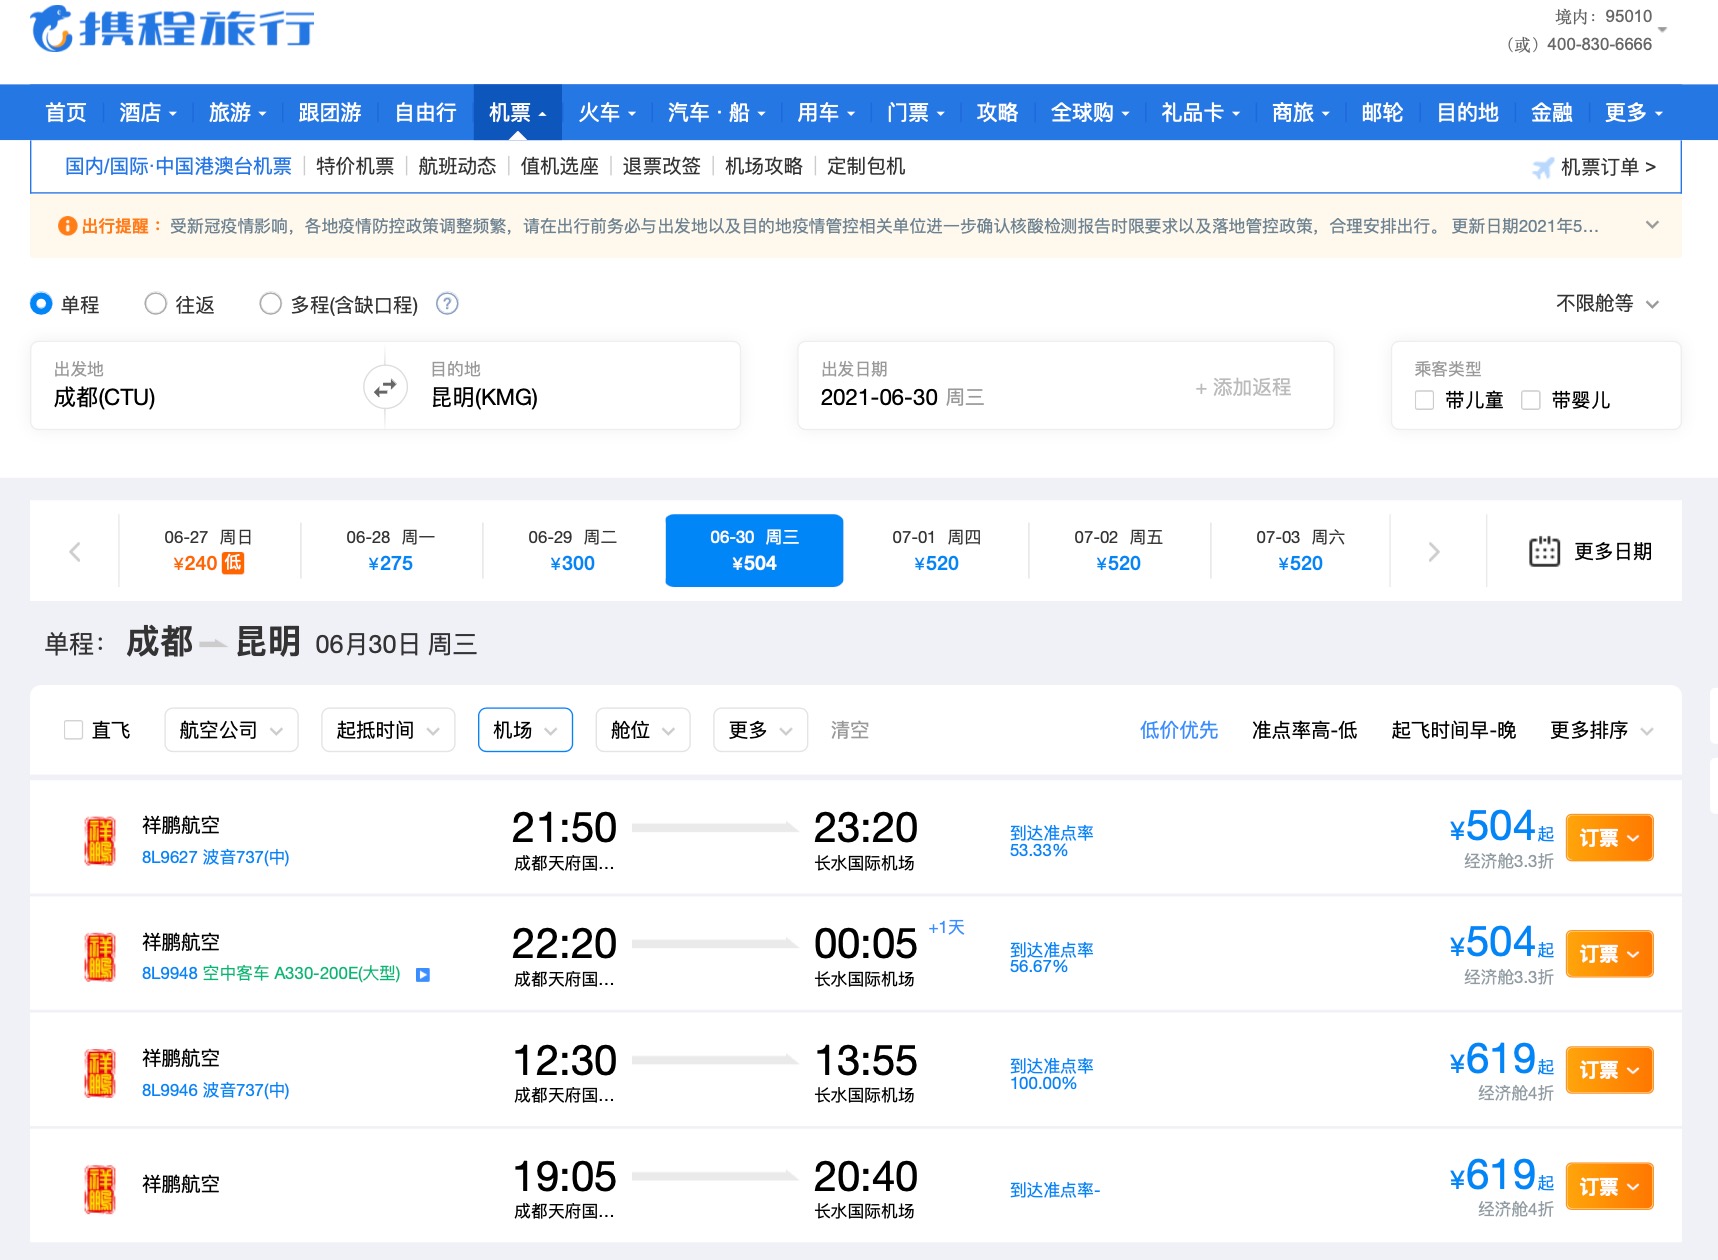Expand the 不限舱等 cabin class dropdown

point(1607,303)
